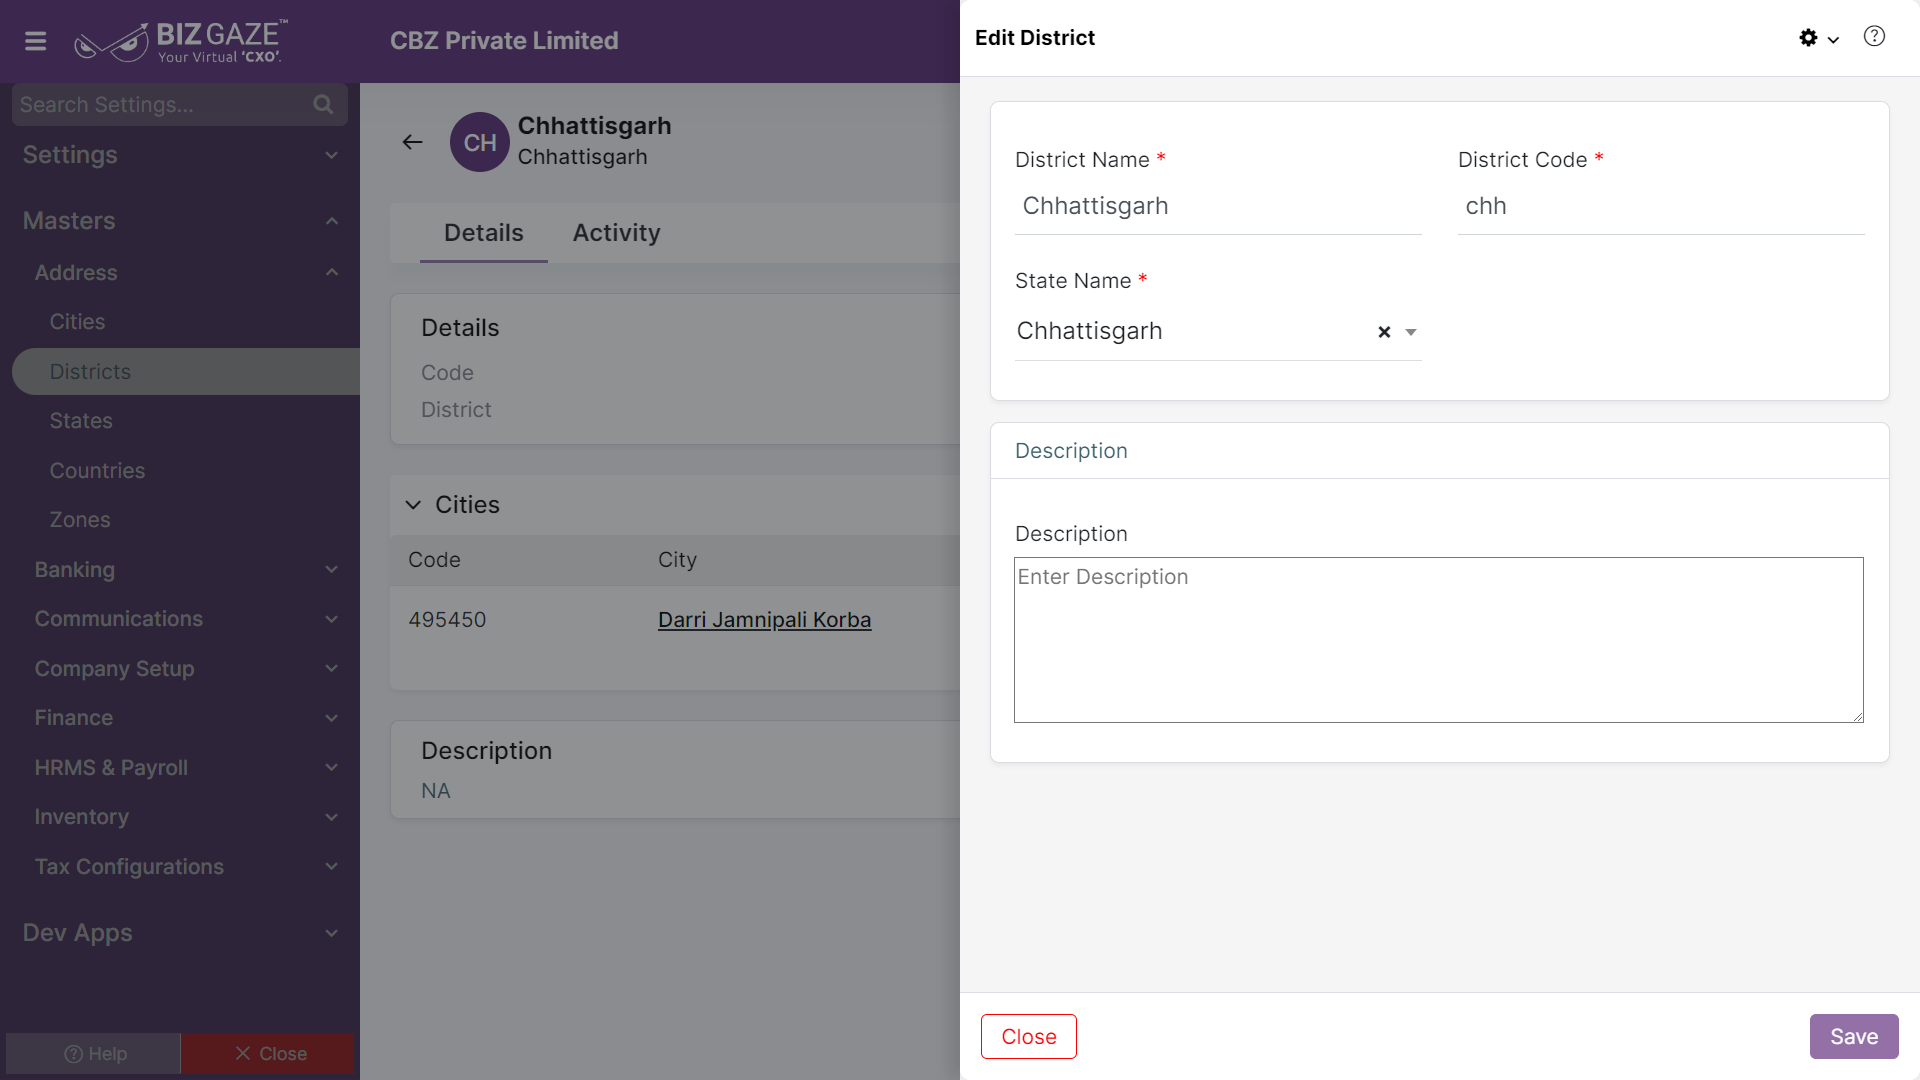Click the Settings heading in sidebar
This screenshot has height=1080, width=1920.
point(70,155)
